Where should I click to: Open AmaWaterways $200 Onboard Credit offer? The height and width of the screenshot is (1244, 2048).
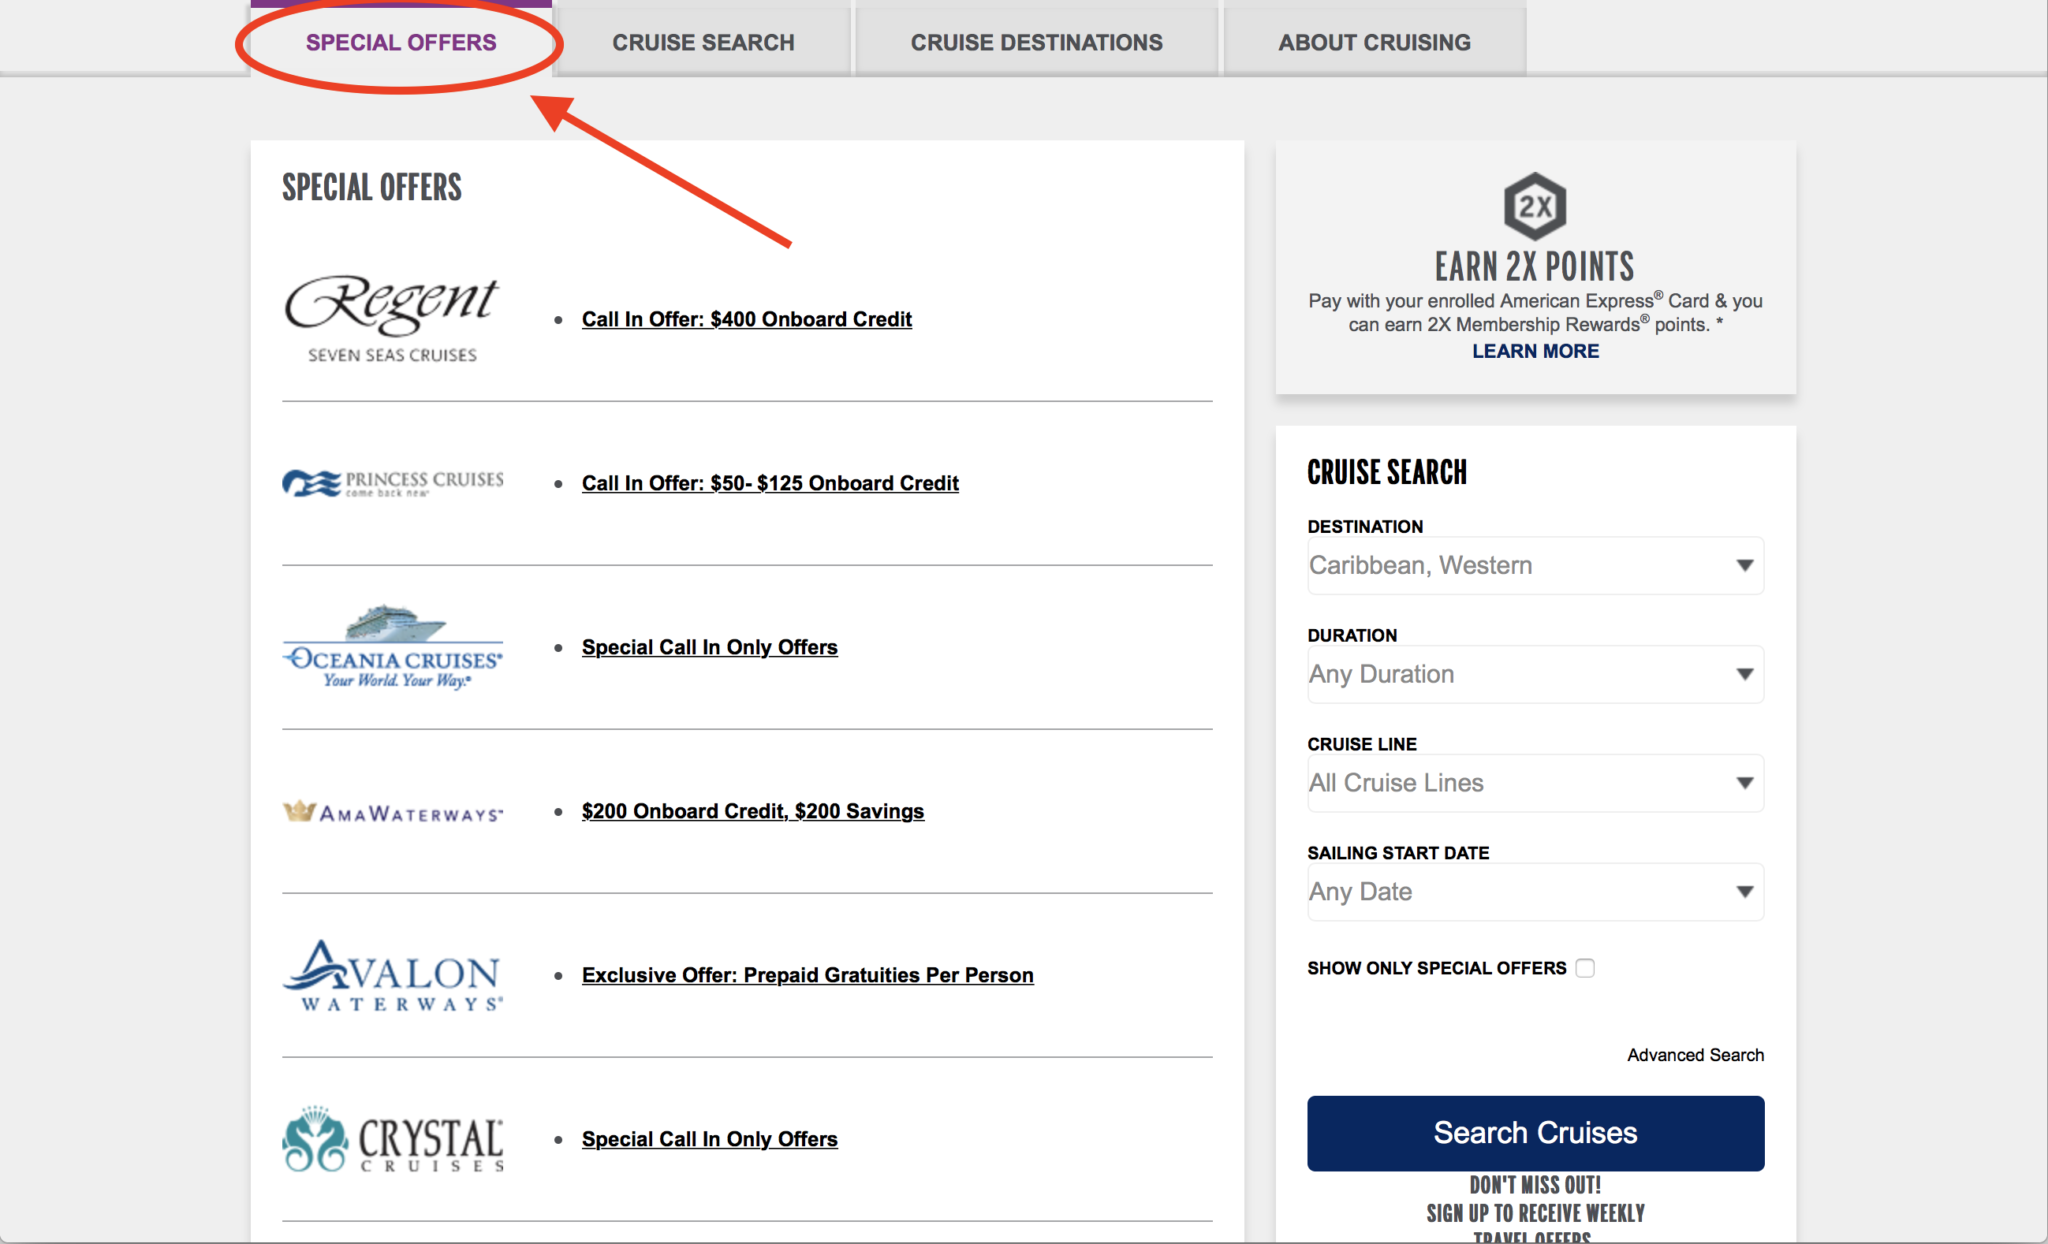753,811
